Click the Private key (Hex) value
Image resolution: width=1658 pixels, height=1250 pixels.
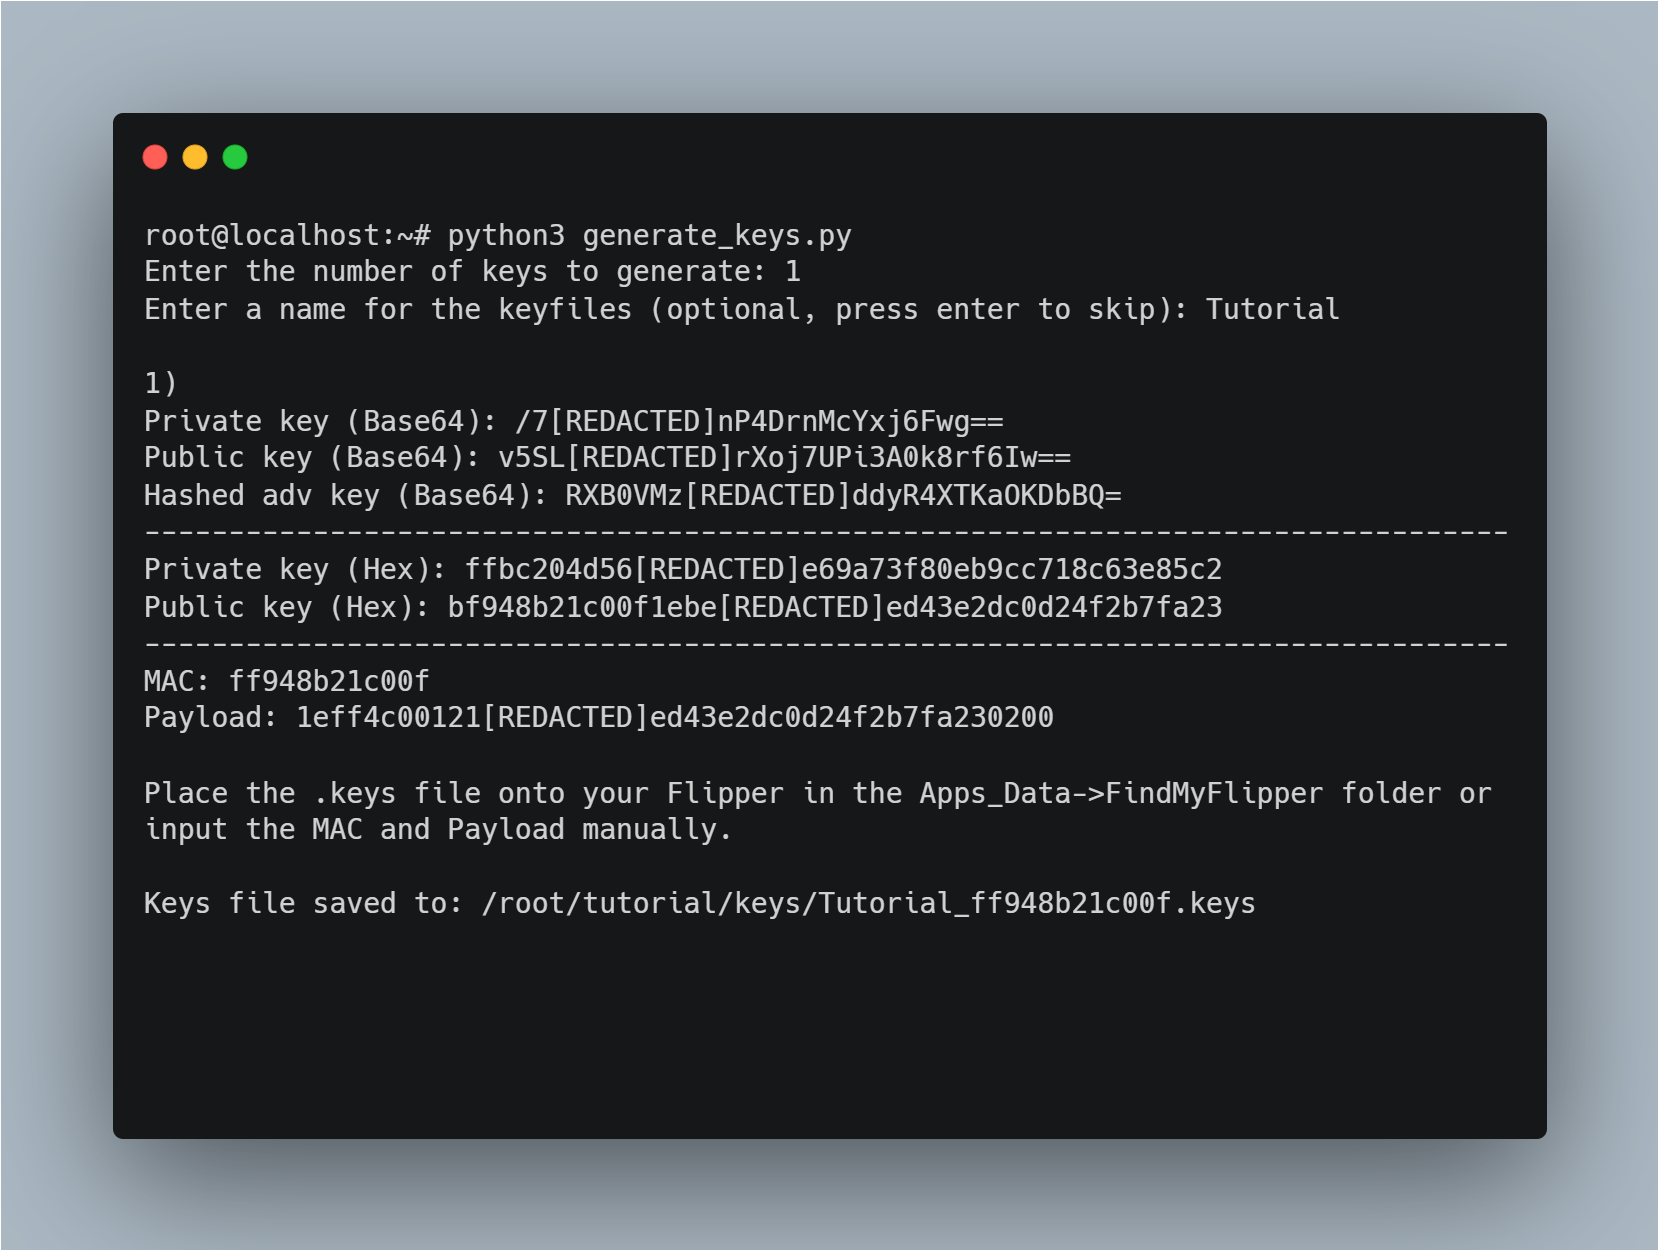[x=843, y=569]
